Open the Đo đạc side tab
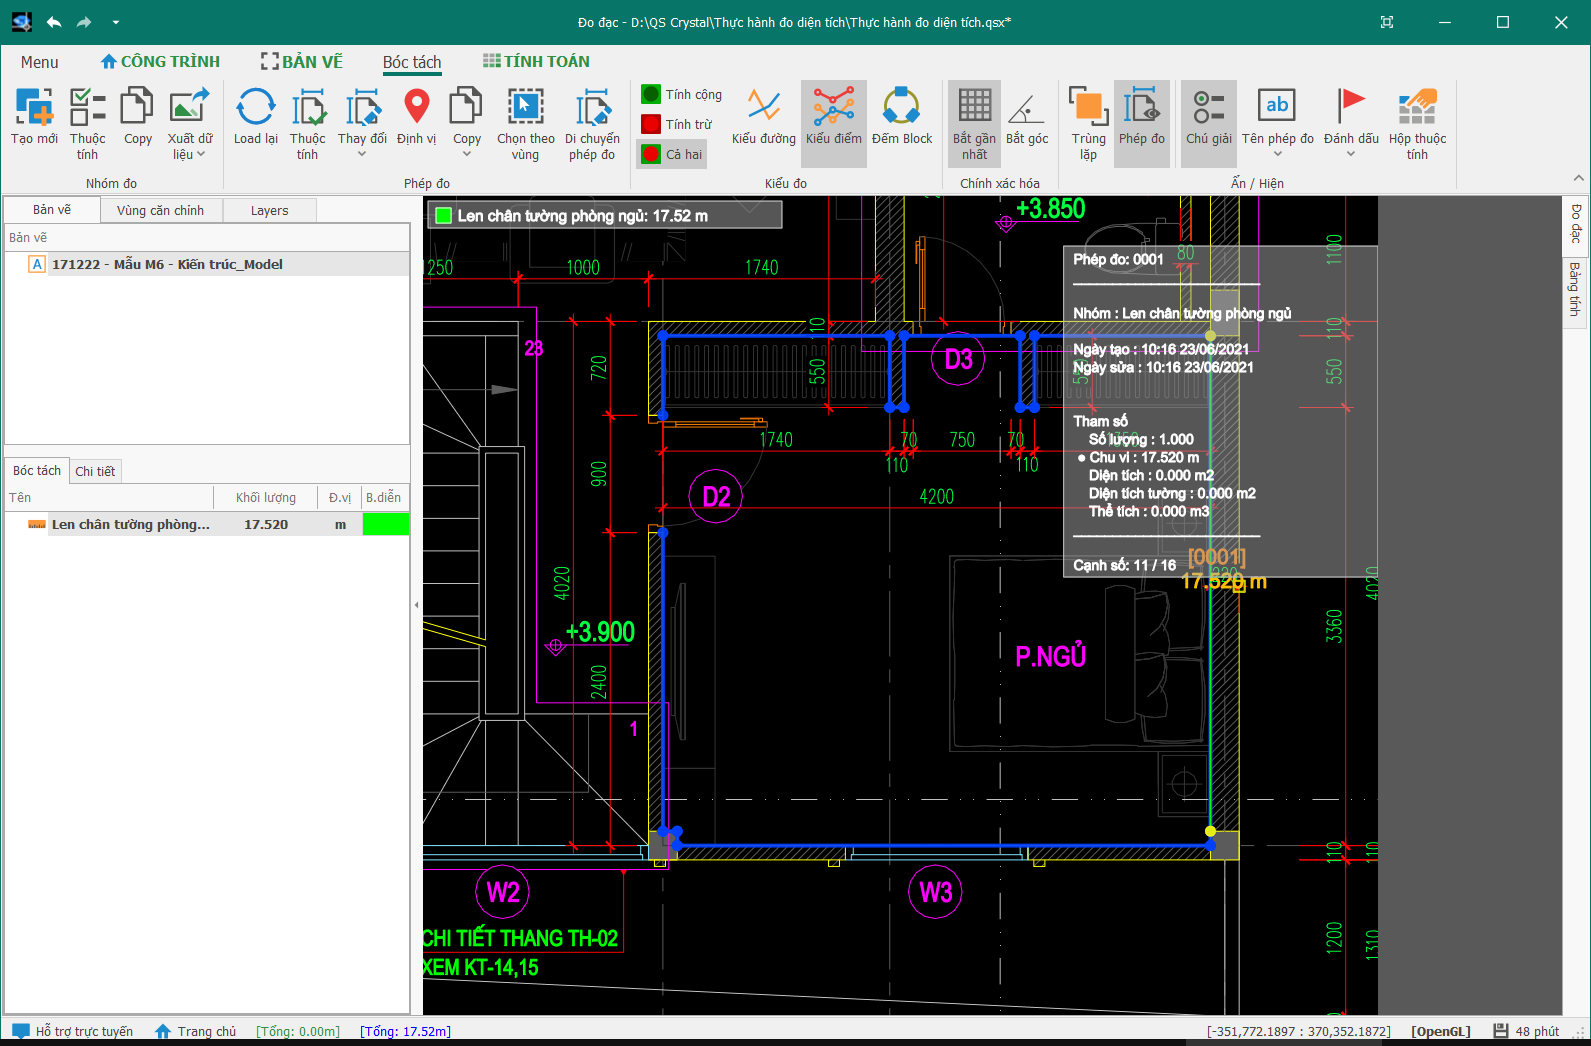 tap(1575, 224)
